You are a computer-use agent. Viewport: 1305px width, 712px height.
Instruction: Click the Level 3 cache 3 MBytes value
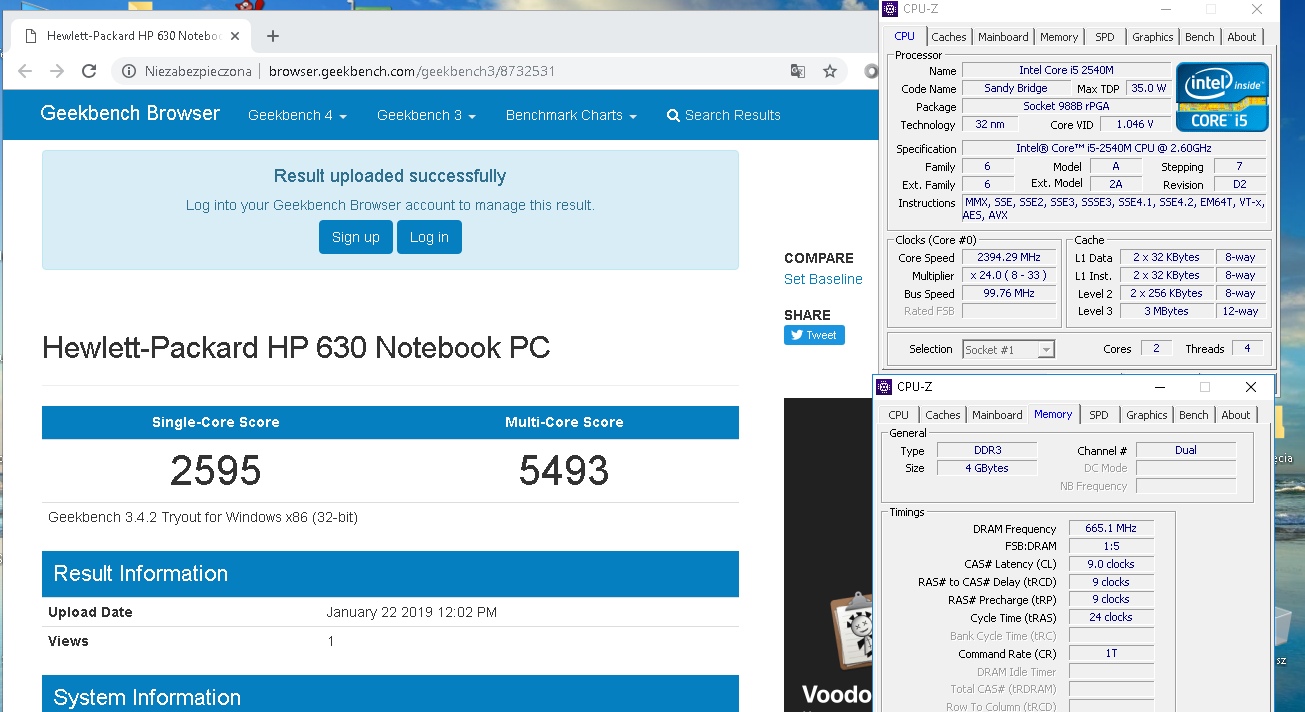(x=1166, y=311)
